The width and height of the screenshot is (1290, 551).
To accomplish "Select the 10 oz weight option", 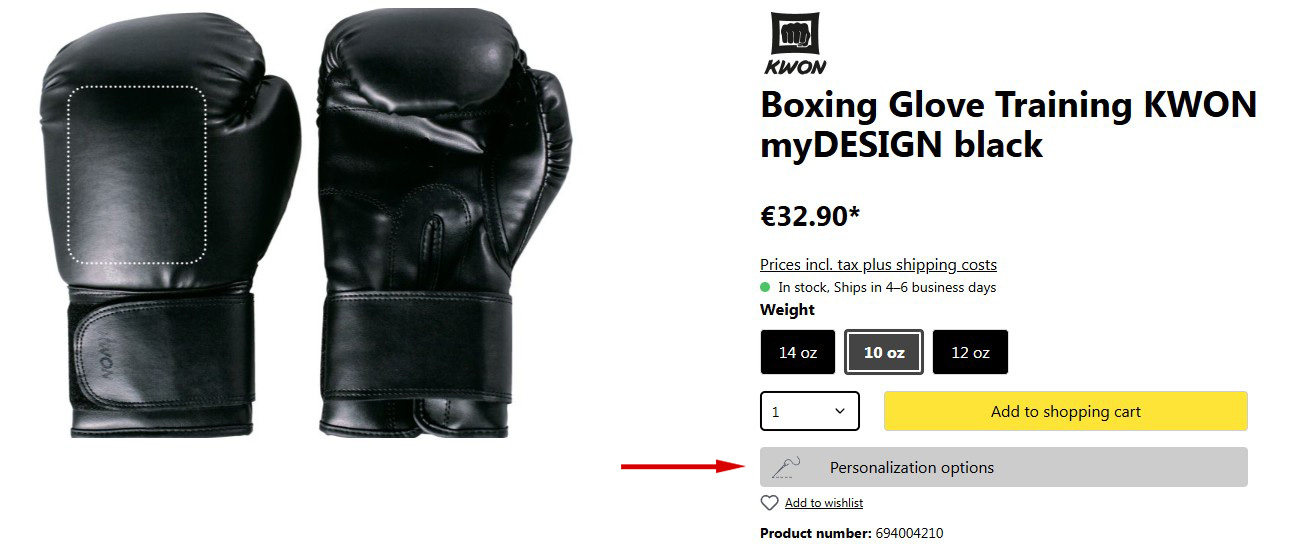I will [x=884, y=352].
